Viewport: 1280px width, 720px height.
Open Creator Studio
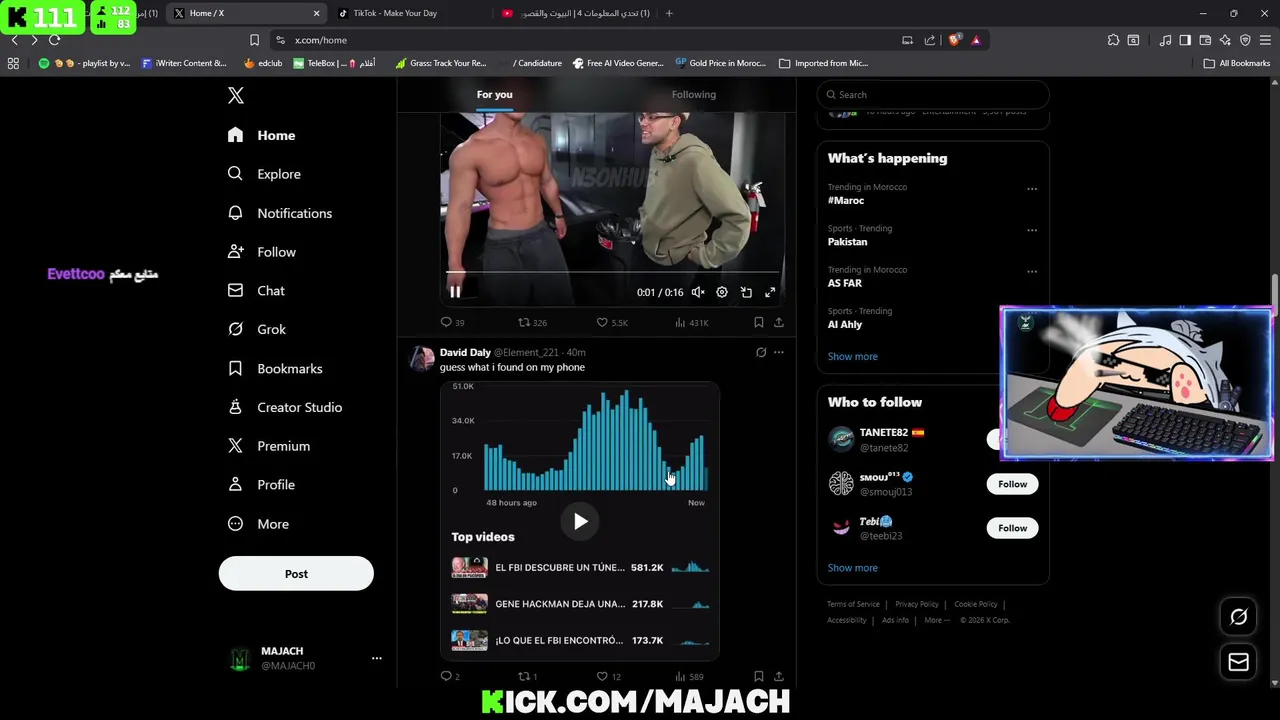(x=285, y=407)
